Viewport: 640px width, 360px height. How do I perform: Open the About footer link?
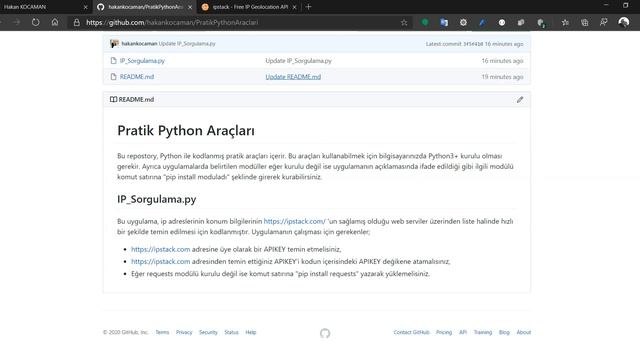pos(524,332)
